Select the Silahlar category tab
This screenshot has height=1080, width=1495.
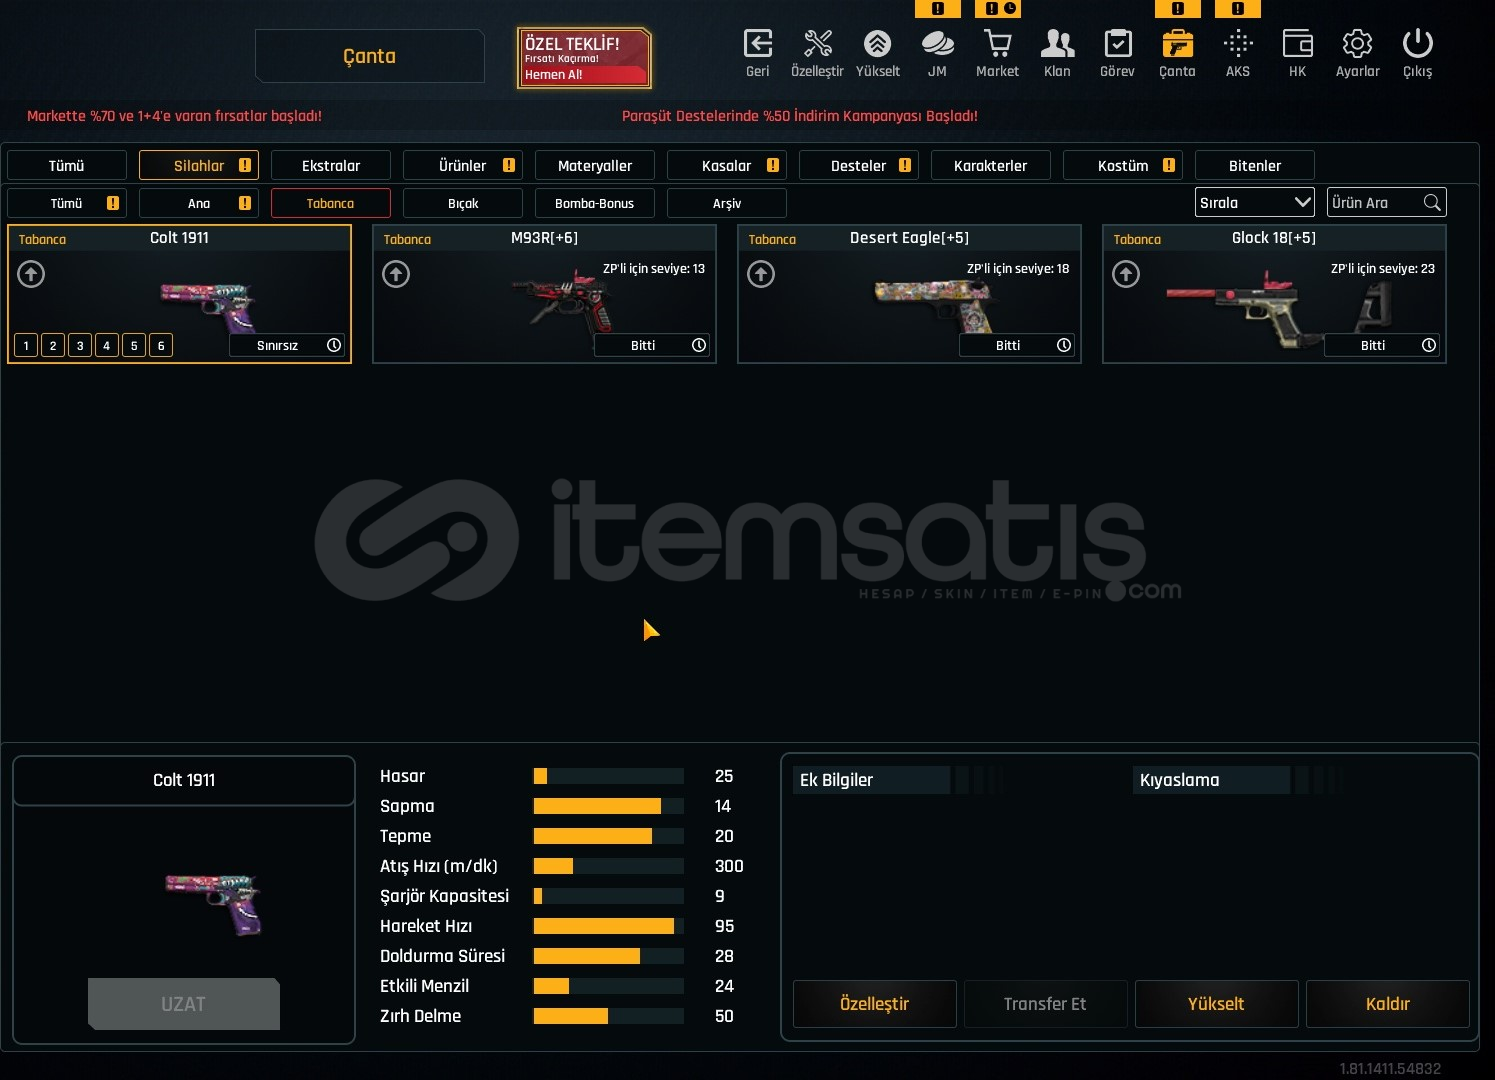[x=199, y=165]
